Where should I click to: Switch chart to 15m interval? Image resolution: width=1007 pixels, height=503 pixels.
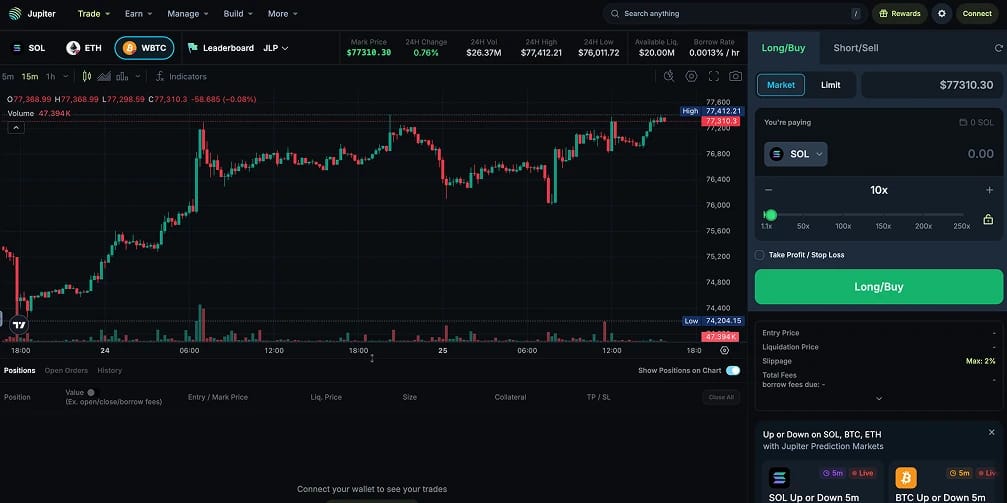30,76
